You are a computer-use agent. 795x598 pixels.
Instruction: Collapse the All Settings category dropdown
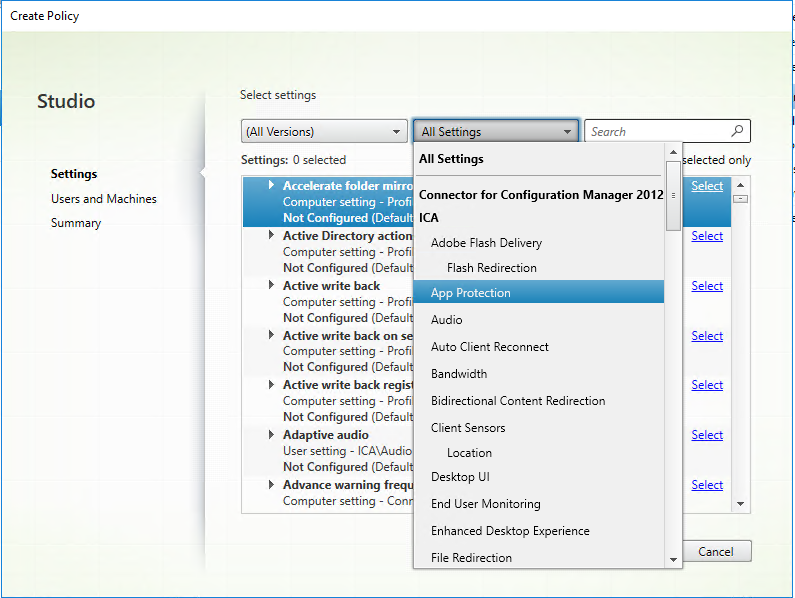tap(567, 131)
